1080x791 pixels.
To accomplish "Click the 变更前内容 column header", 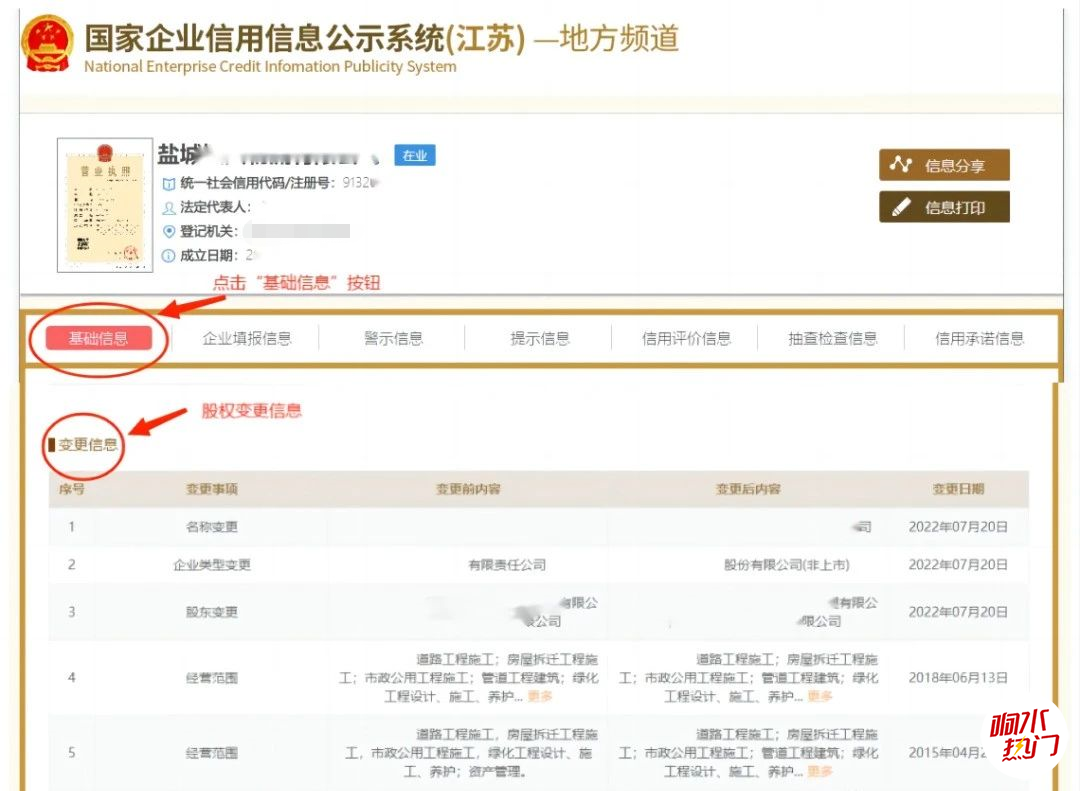I will [x=468, y=489].
